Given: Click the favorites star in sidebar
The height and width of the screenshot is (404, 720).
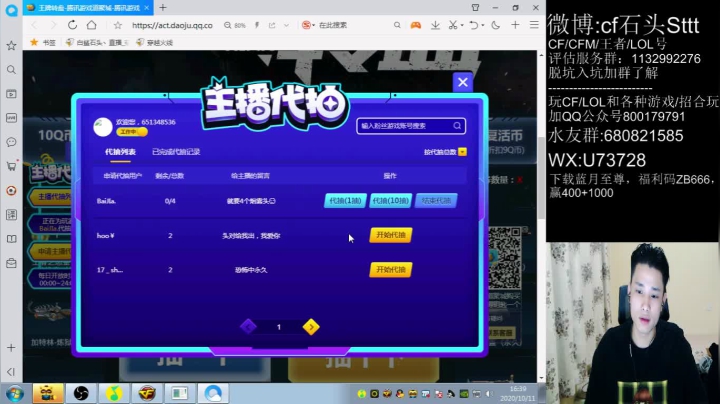Looking at the screenshot, I should pos(11,45).
